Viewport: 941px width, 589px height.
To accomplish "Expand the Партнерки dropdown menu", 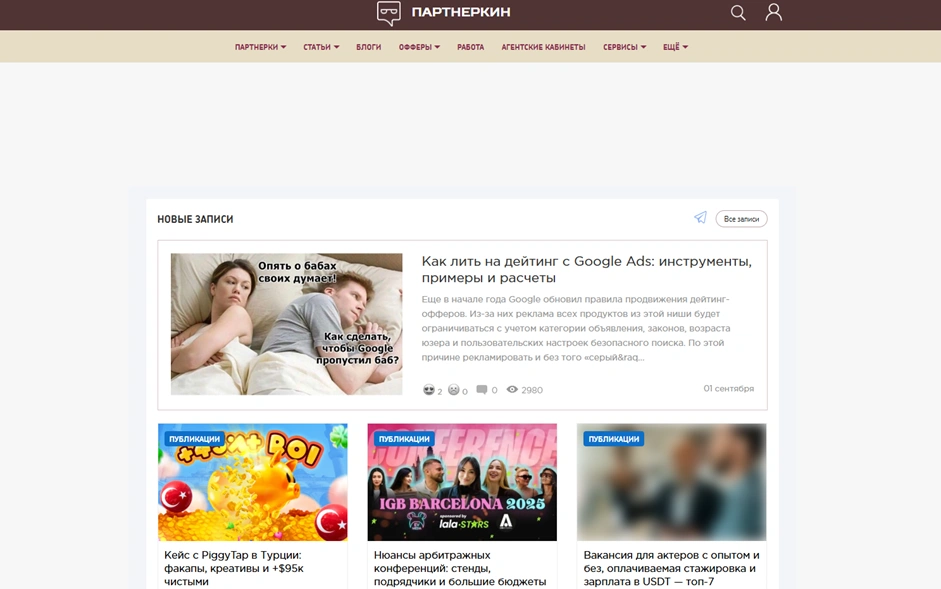I will click(x=260, y=47).
